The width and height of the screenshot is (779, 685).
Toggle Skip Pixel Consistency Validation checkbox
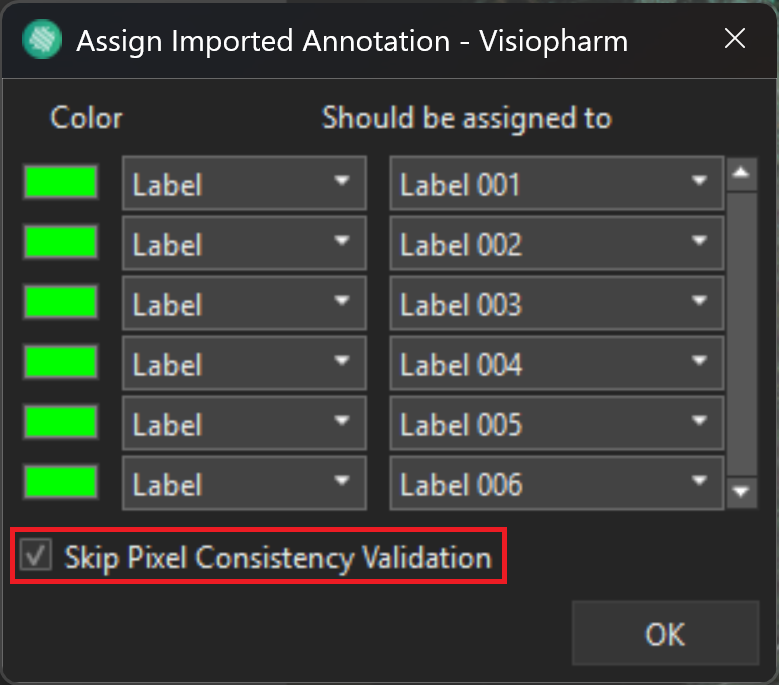pos(37,556)
